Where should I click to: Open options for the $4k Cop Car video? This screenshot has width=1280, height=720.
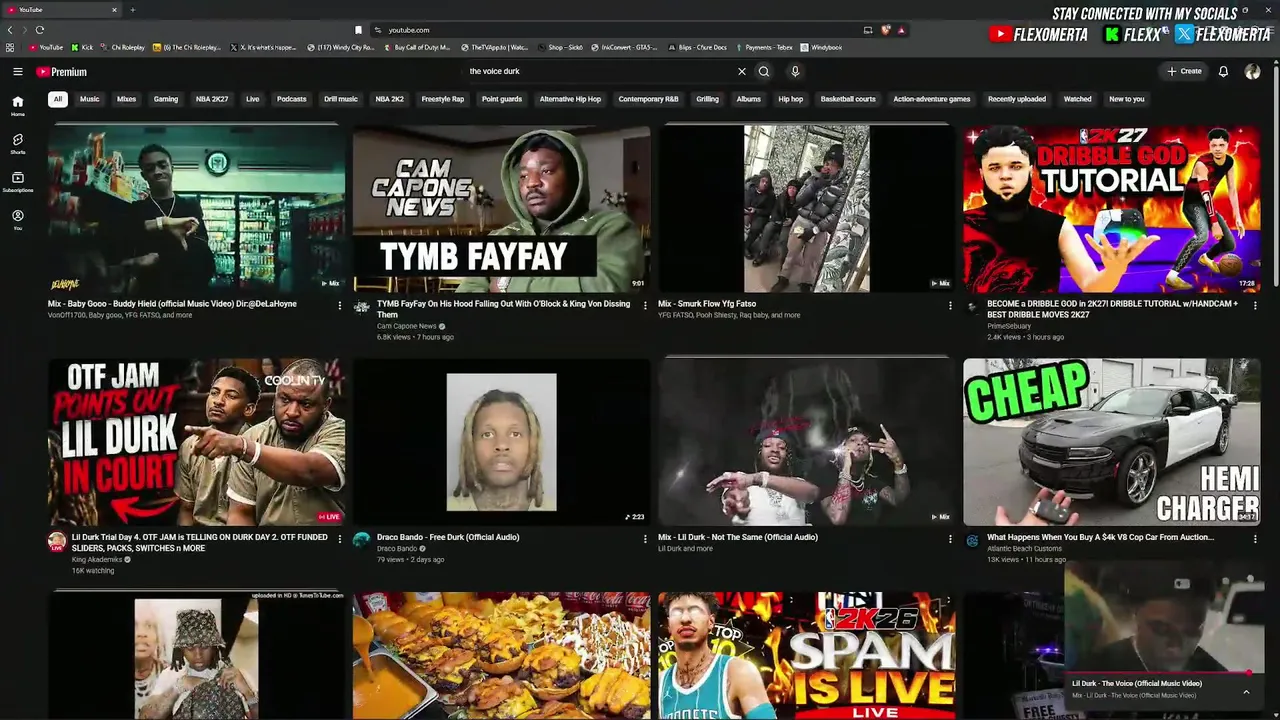click(x=1255, y=539)
